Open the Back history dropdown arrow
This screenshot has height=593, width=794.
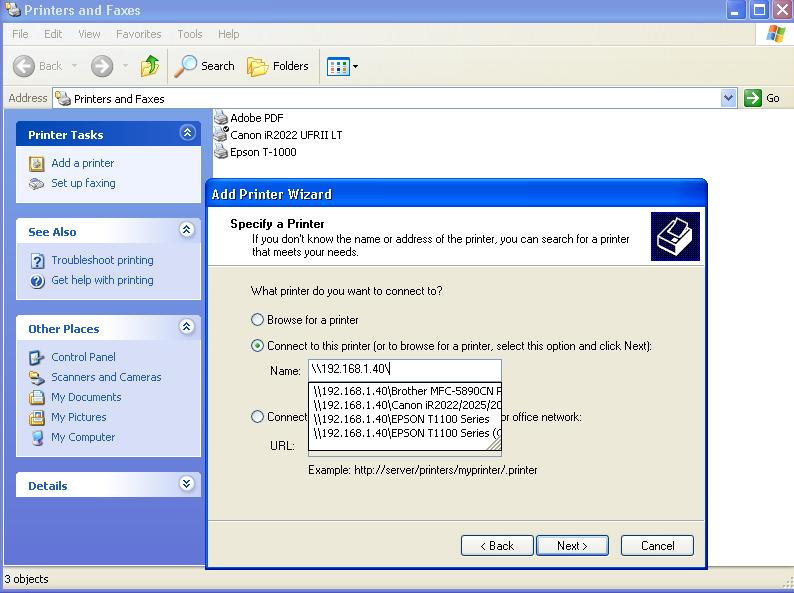(x=74, y=66)
